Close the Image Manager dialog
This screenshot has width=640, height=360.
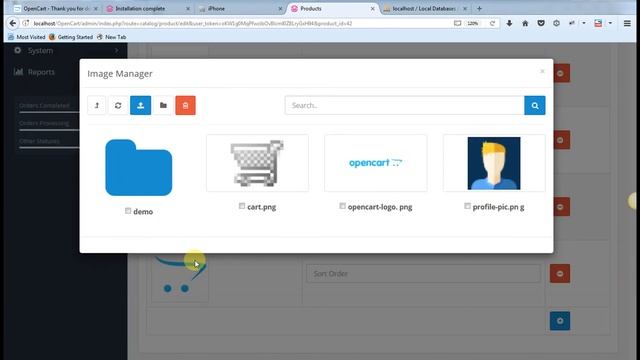(542, 71)
